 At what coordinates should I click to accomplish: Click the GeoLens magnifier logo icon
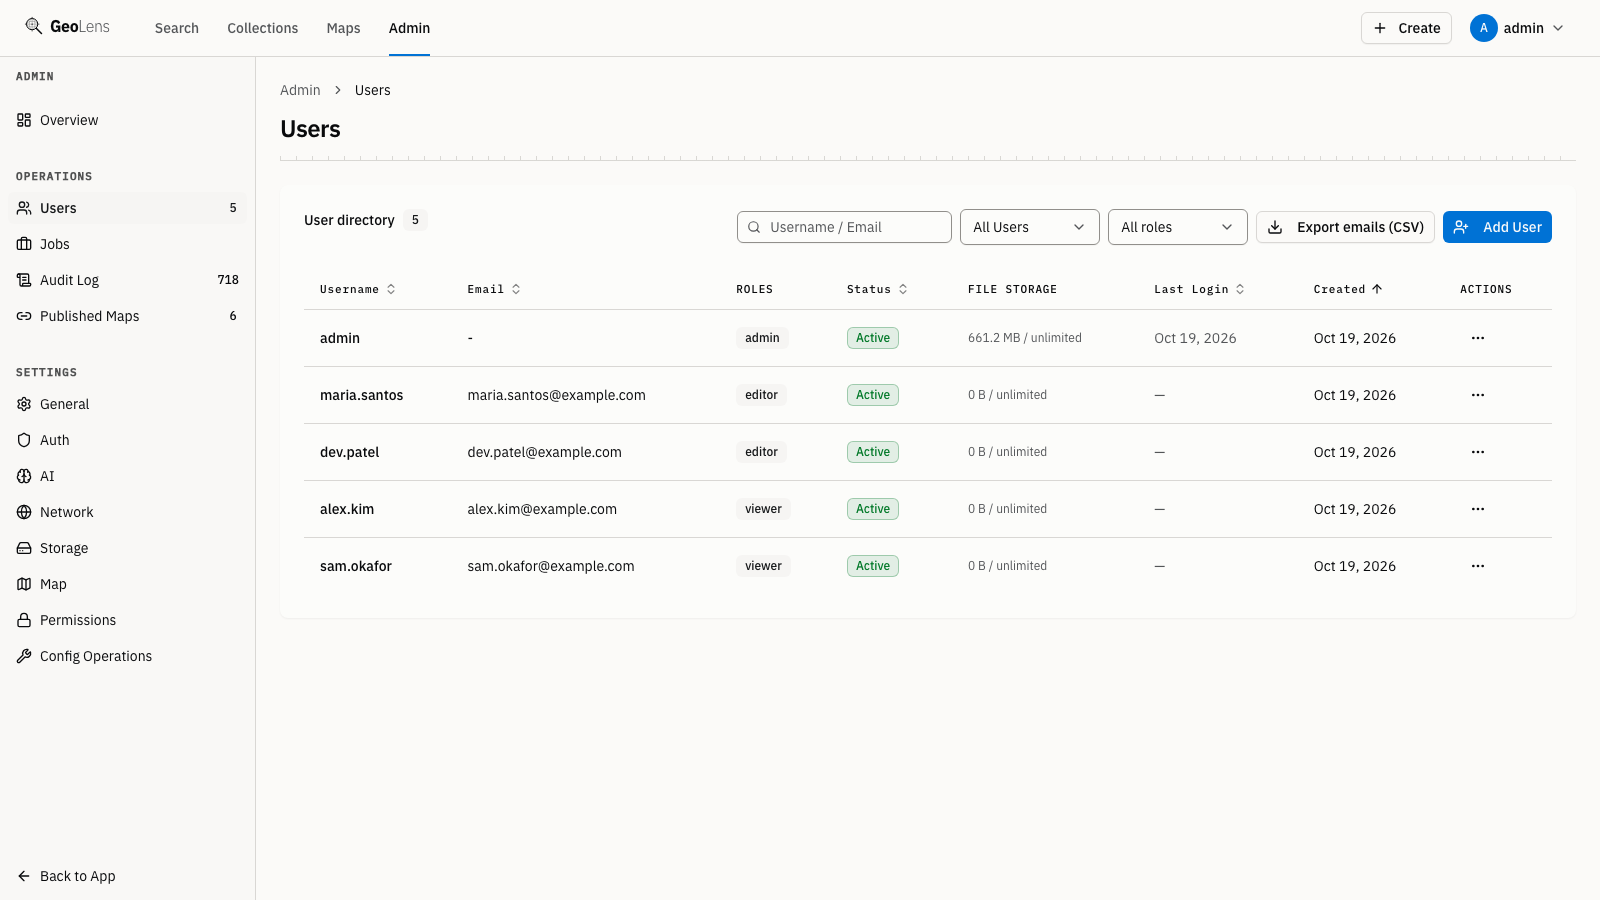(x=34, y=27)
